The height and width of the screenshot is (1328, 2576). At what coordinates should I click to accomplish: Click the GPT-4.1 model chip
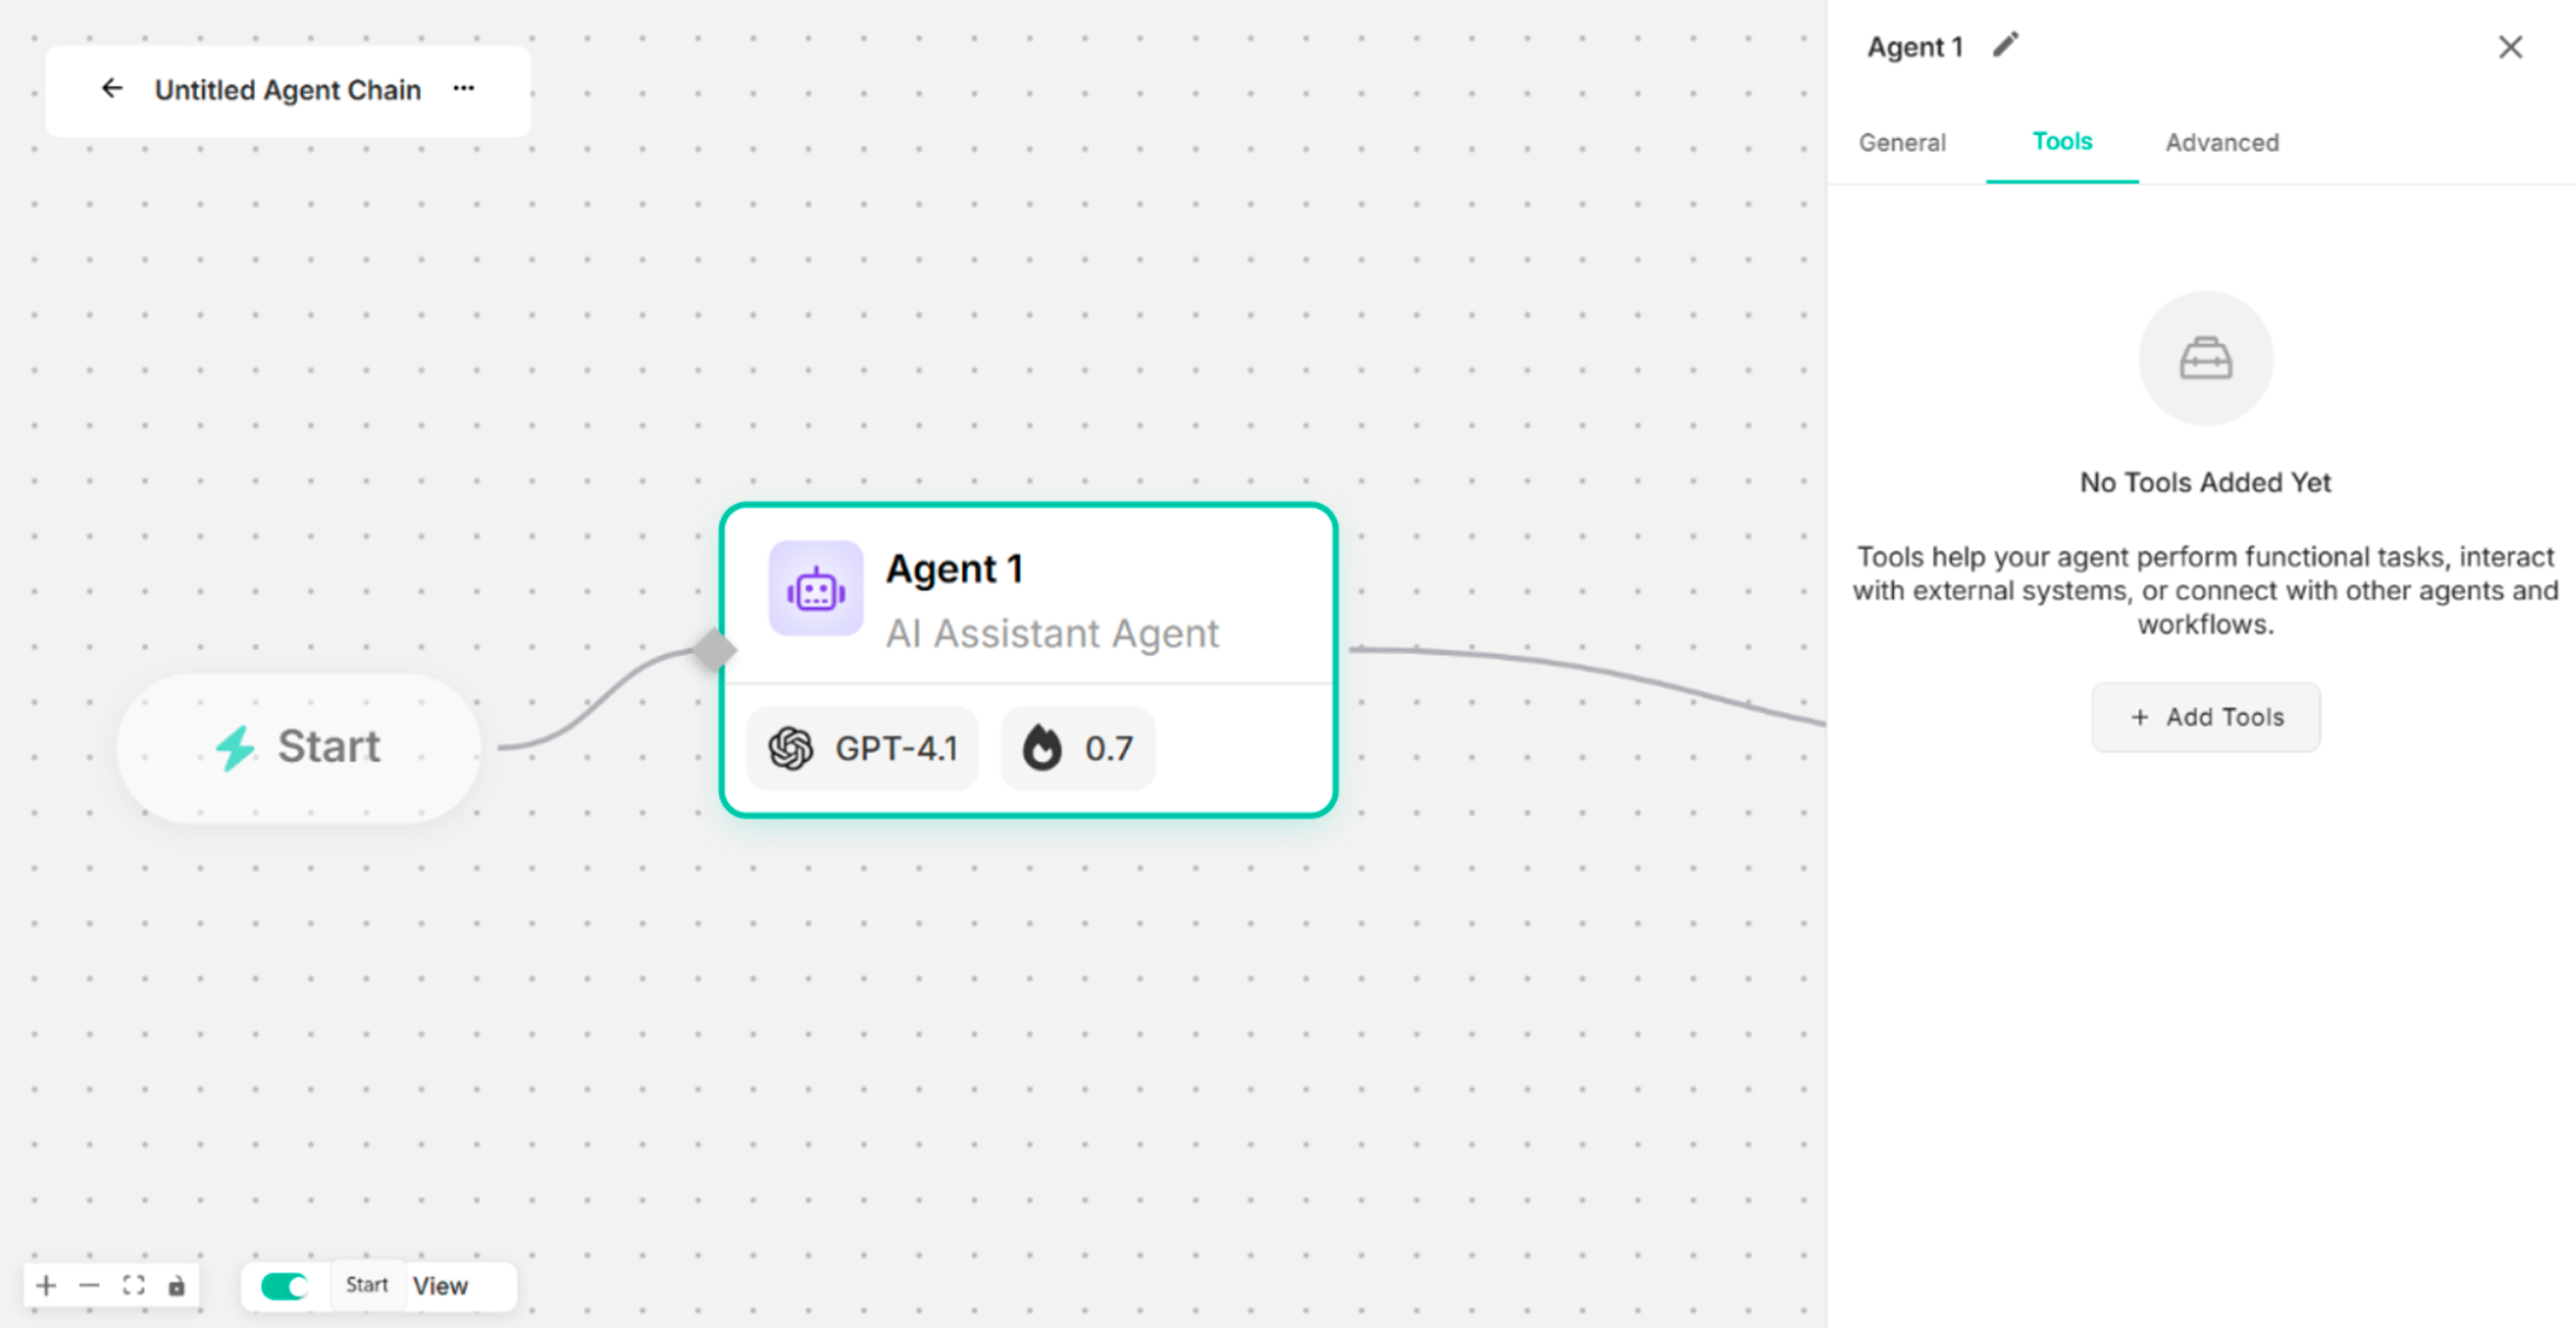pyautogui.click(x=863, y=748)
